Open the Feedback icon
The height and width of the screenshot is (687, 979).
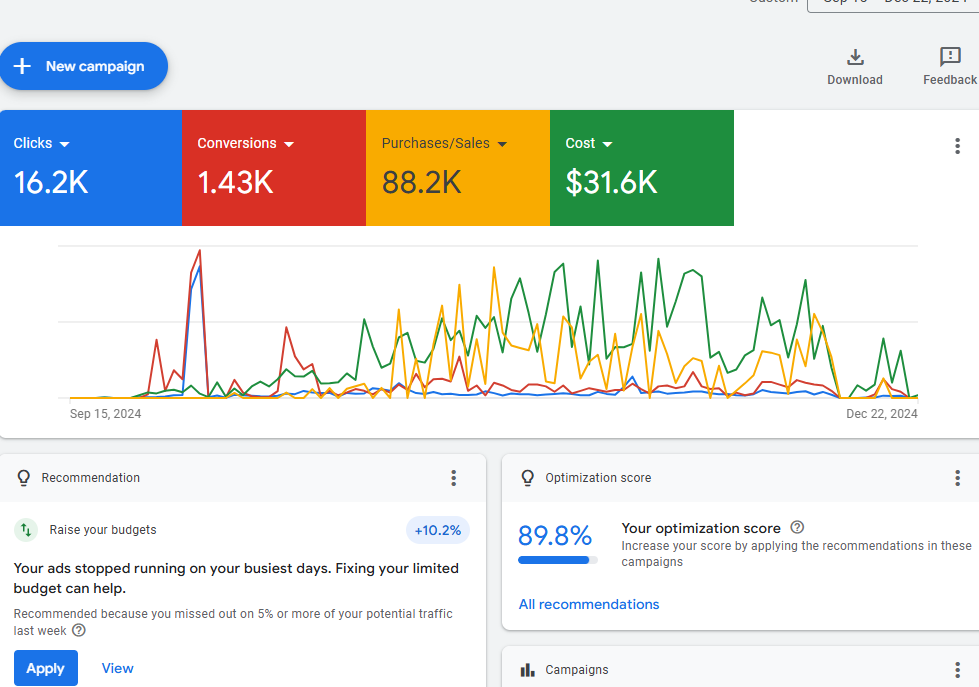(x=950, y=57)
